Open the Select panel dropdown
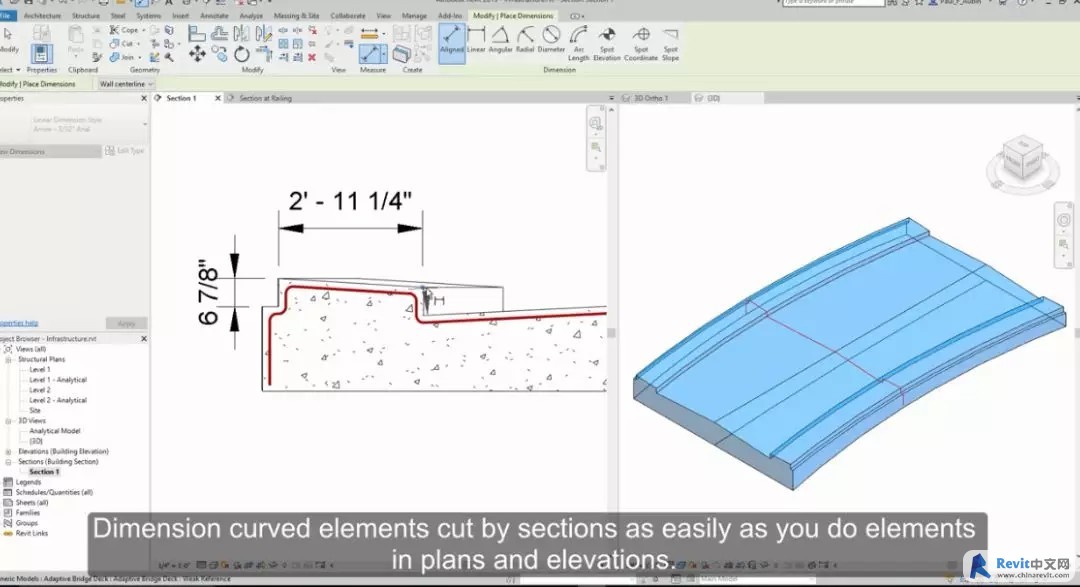 point(11,70)
